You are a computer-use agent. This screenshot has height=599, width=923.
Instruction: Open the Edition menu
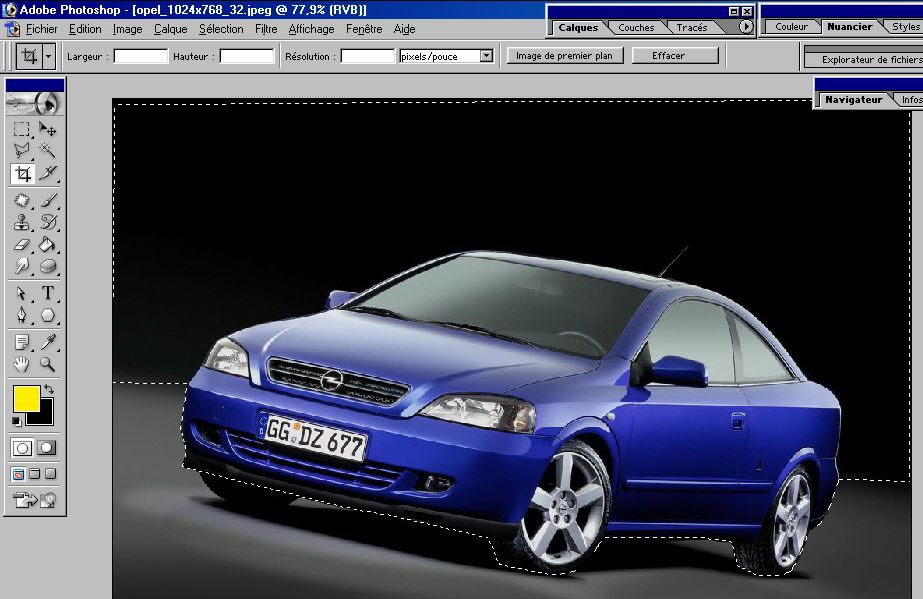(x=85, y=29)
